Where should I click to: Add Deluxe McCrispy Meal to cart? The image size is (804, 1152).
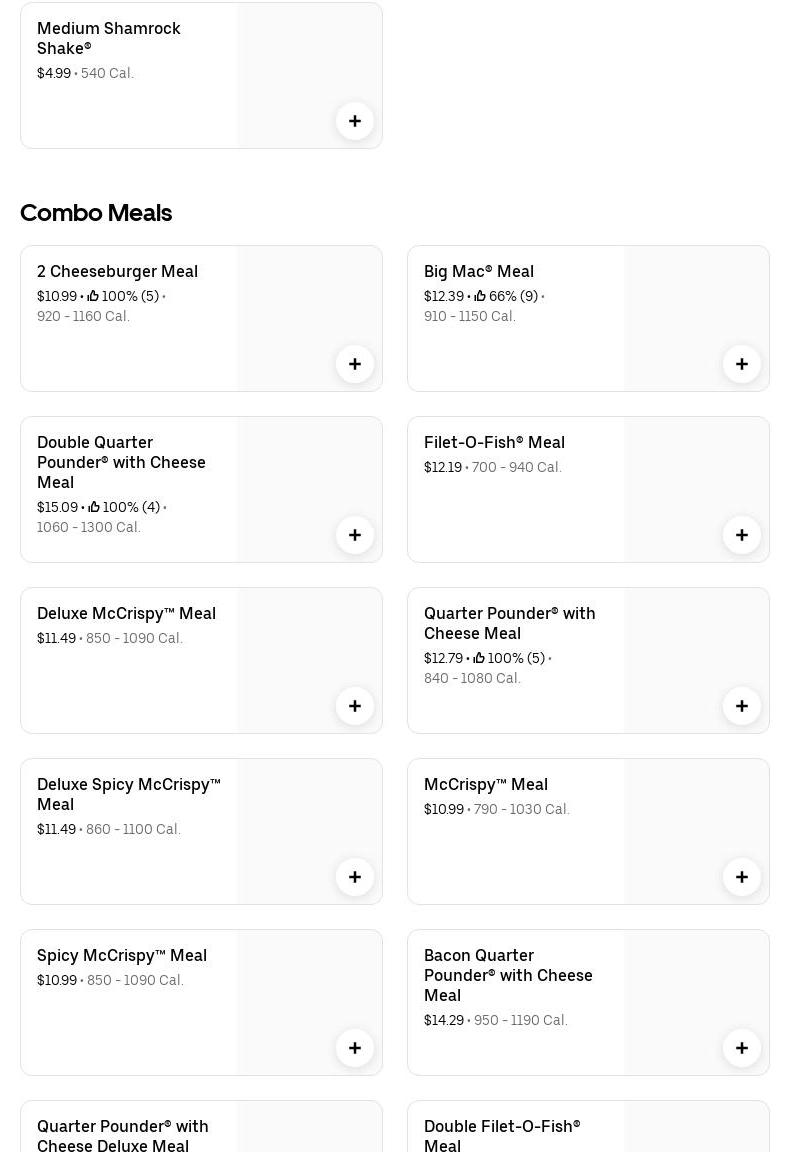coord(355,706)
